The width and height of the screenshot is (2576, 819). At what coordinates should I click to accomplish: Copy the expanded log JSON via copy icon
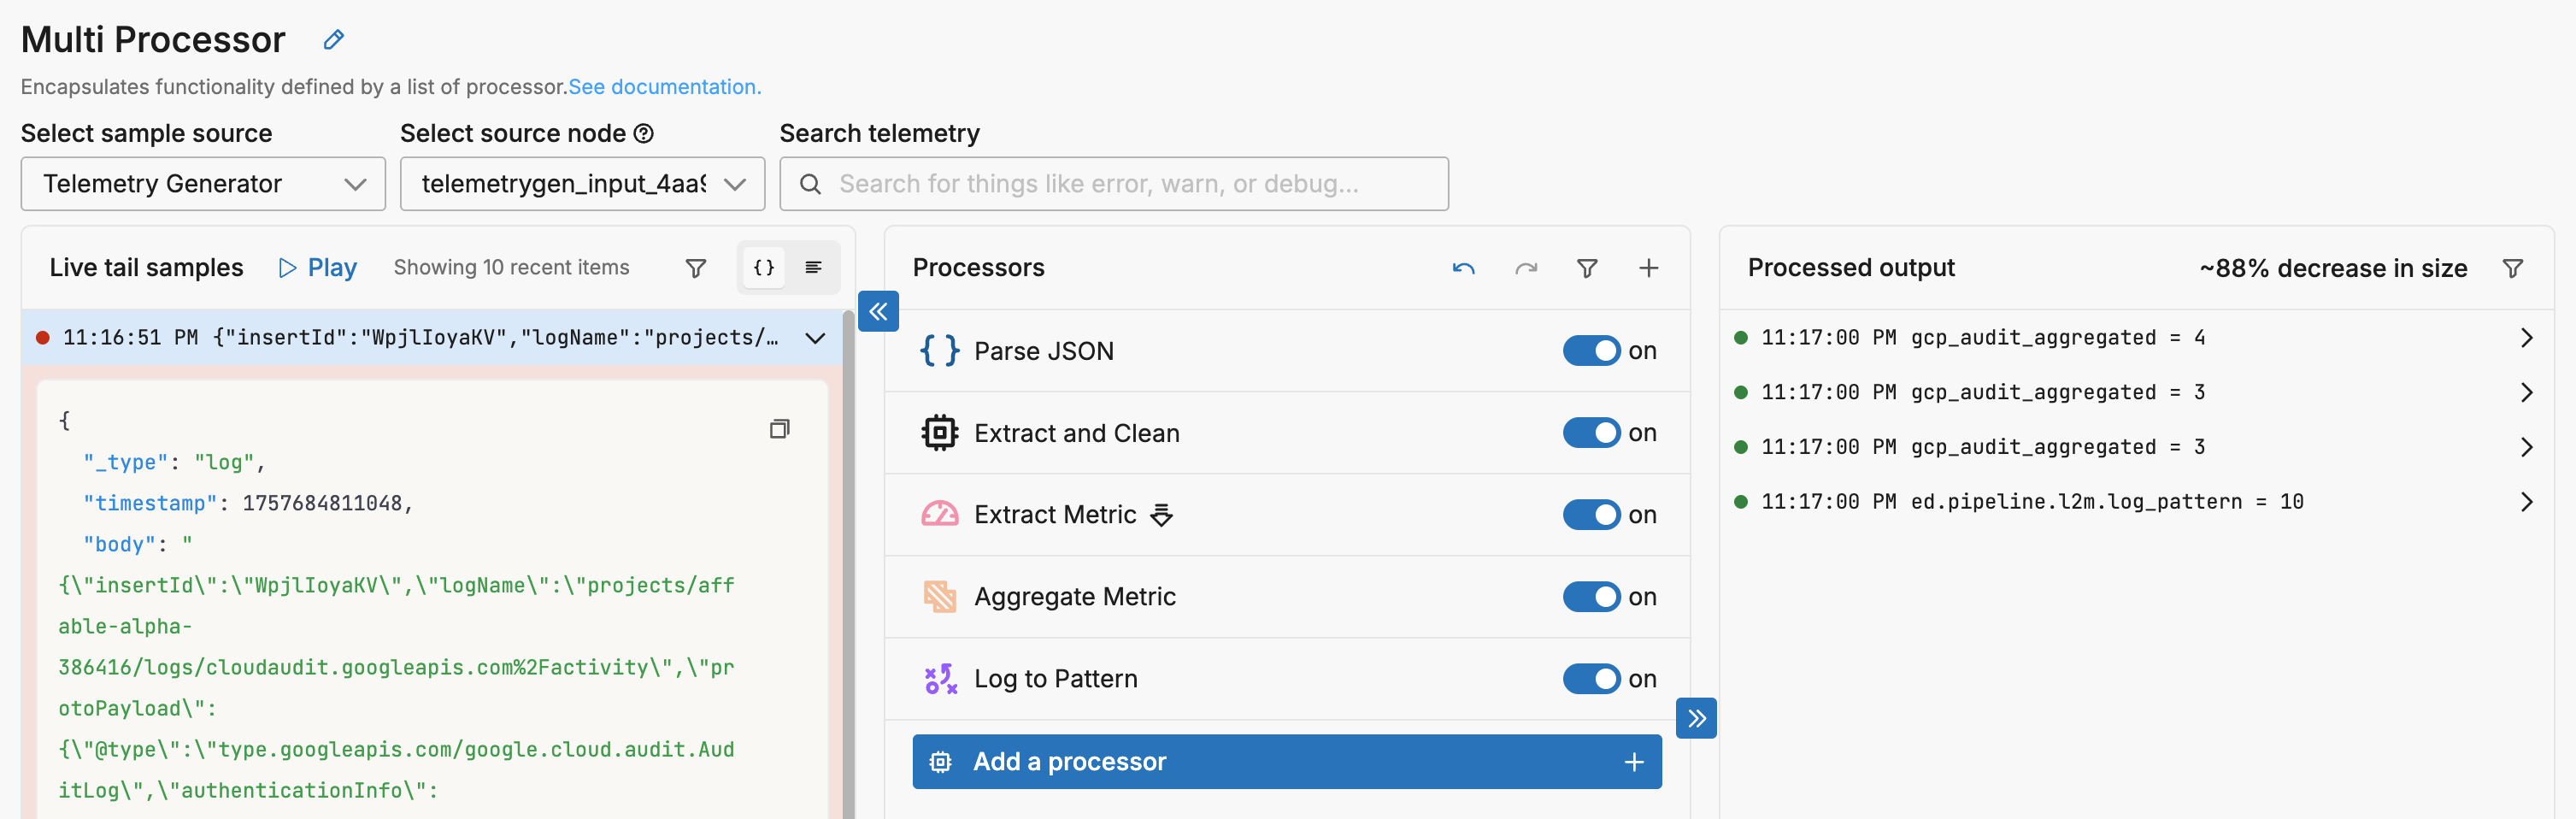pos(780,429)
